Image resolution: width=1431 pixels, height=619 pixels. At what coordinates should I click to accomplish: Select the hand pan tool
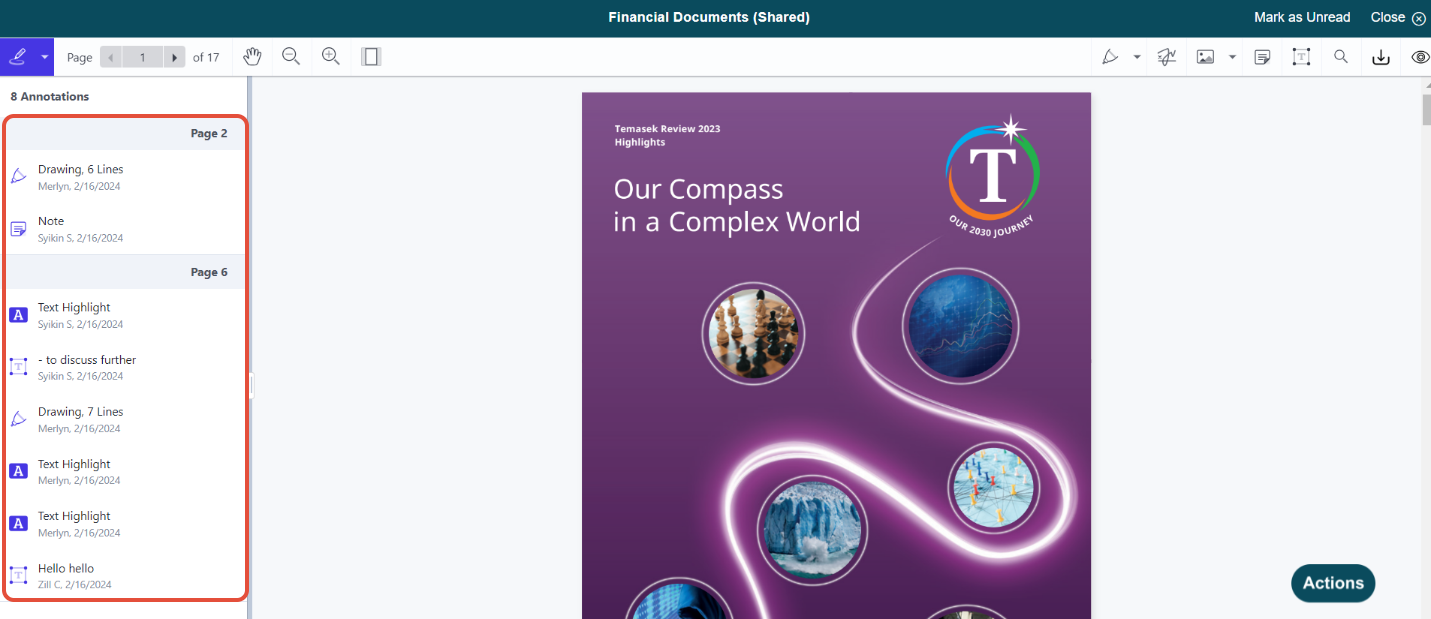tap(253, 57)
